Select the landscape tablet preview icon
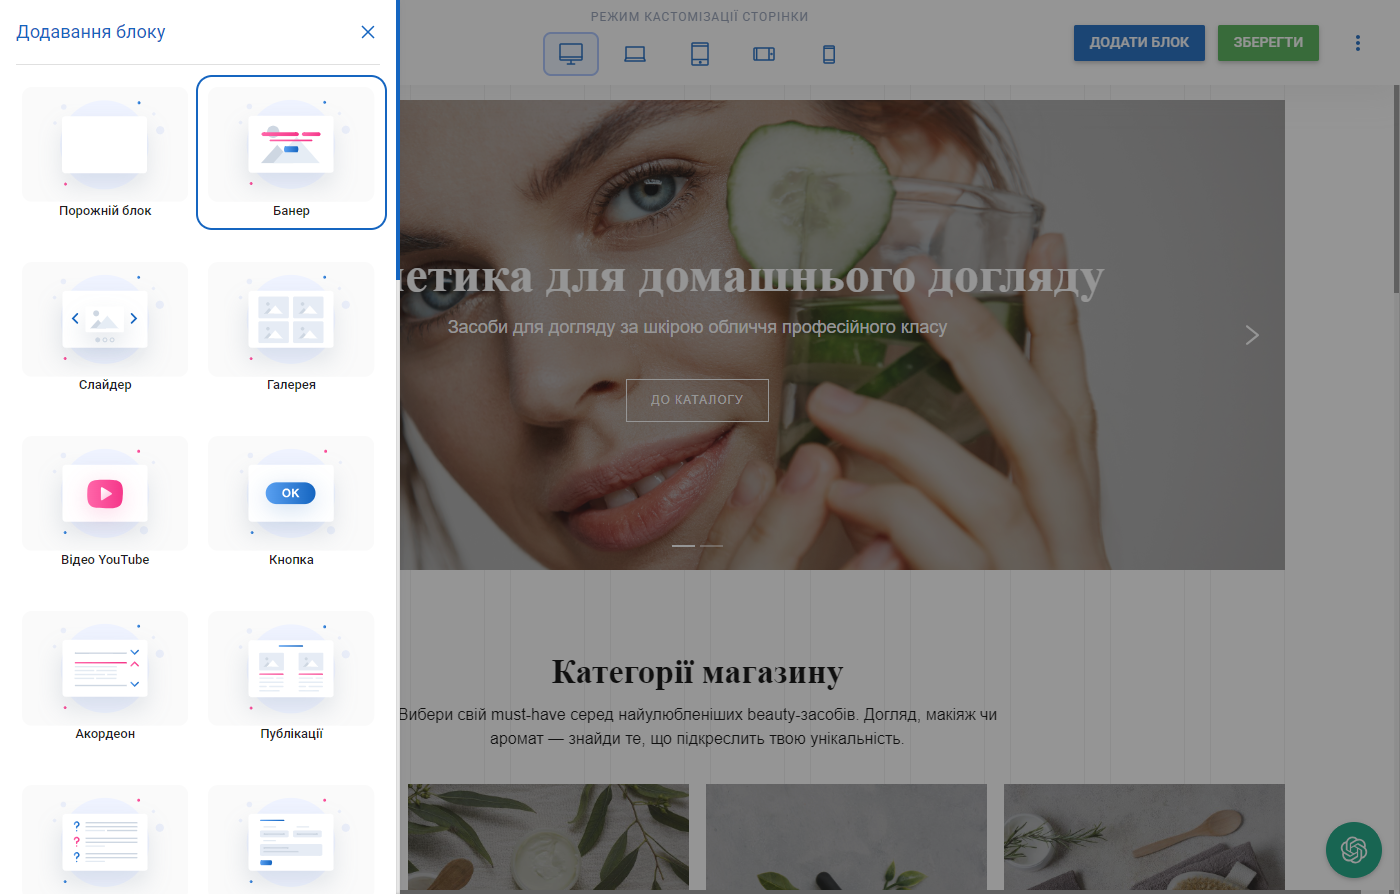The height and width of the screenshot is (894, 1400). click(x=764, y=54)
